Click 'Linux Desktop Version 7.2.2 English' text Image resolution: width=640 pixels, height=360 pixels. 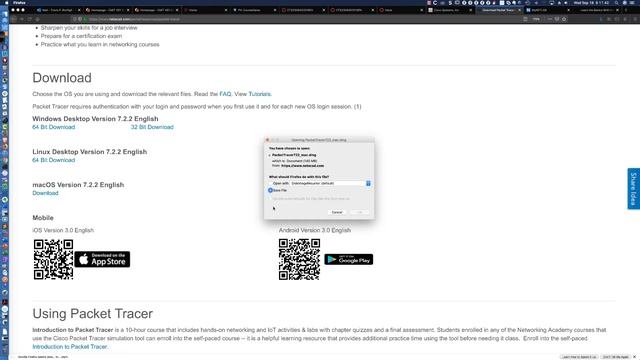[x=89, y=152]
